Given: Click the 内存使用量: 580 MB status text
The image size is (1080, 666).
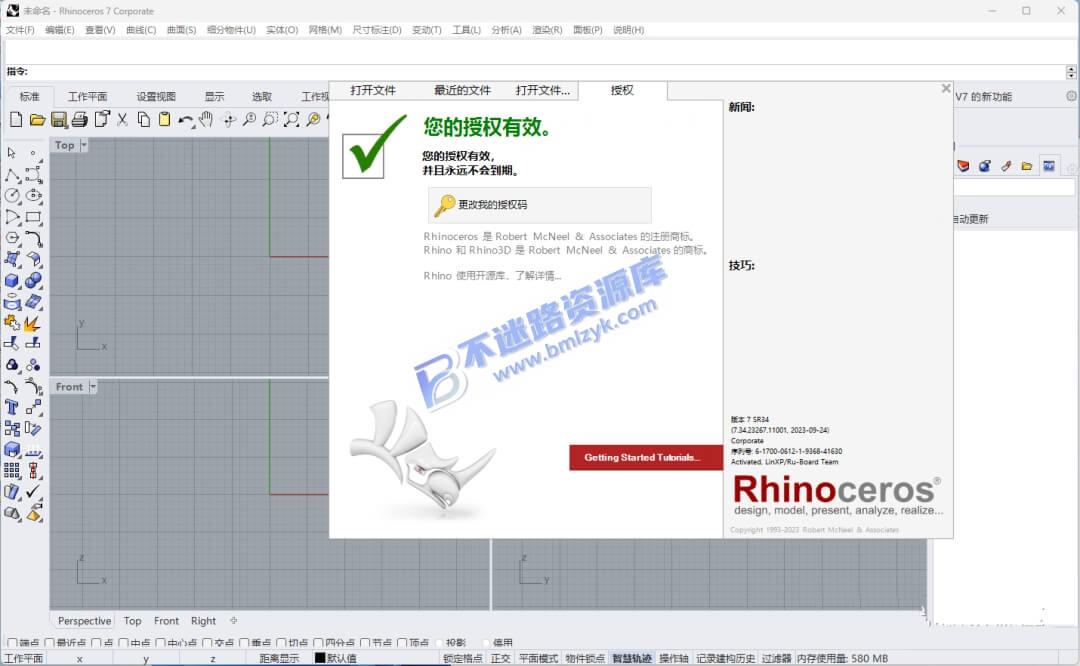Looking at the screenshot, I should click(842, 658).
